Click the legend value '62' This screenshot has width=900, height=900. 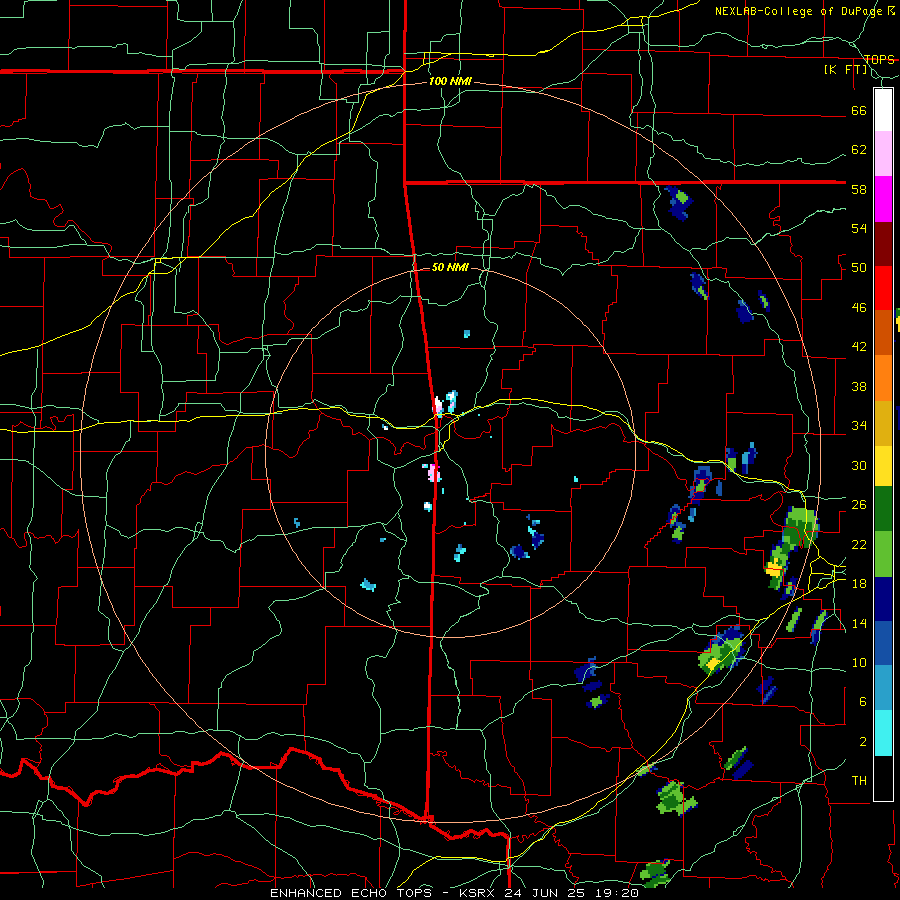click(x=859, y=150)
